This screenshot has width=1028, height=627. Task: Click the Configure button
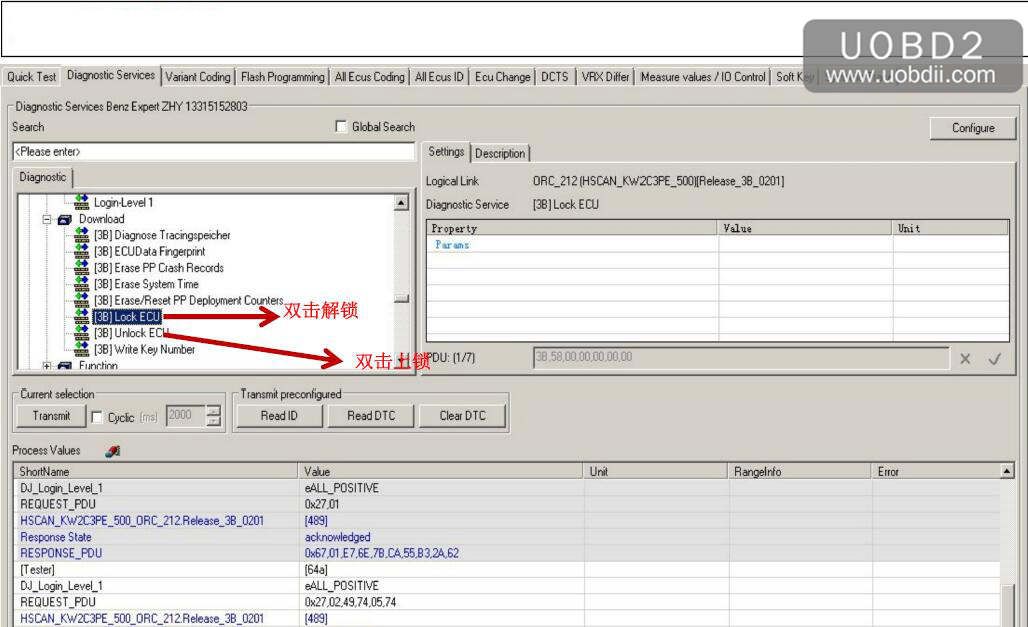[x=973, y=128]
